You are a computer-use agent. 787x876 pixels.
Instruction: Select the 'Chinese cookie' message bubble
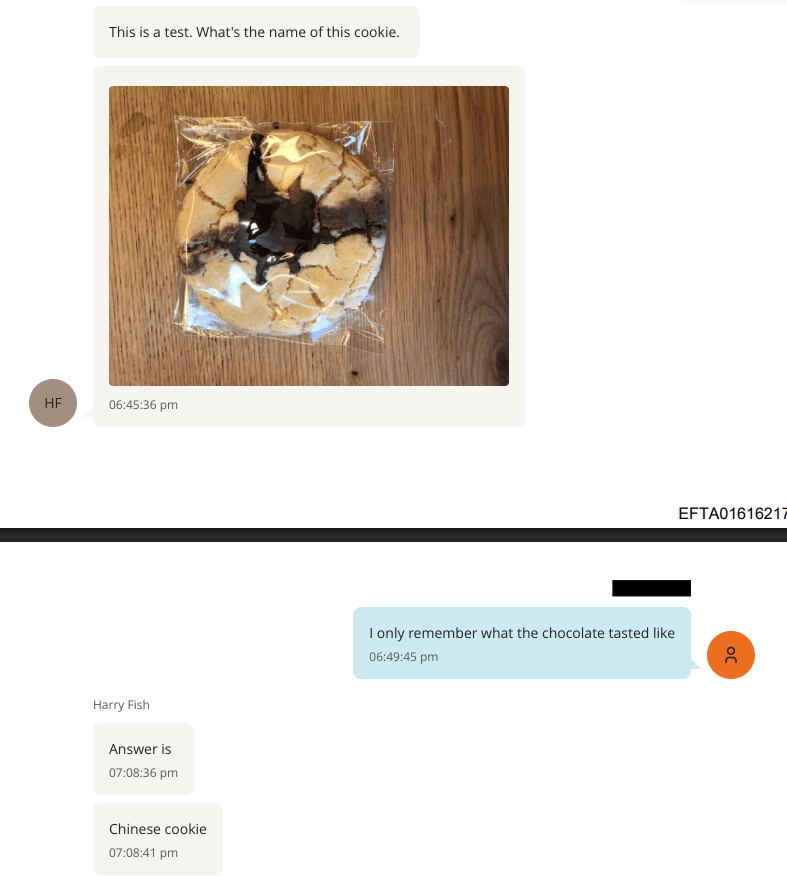point(158,839)
